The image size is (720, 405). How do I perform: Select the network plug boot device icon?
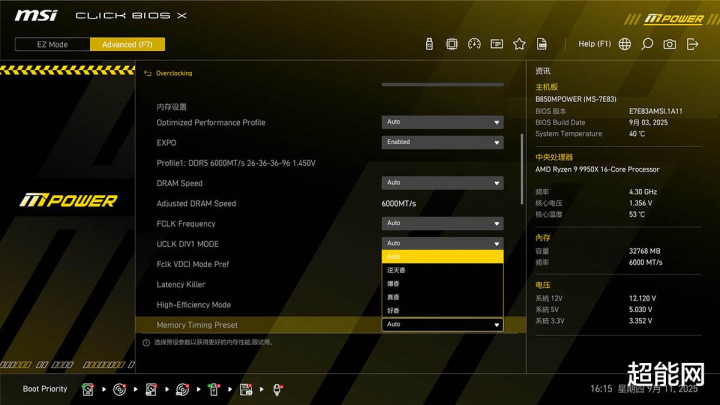click(x=277, y=389)
